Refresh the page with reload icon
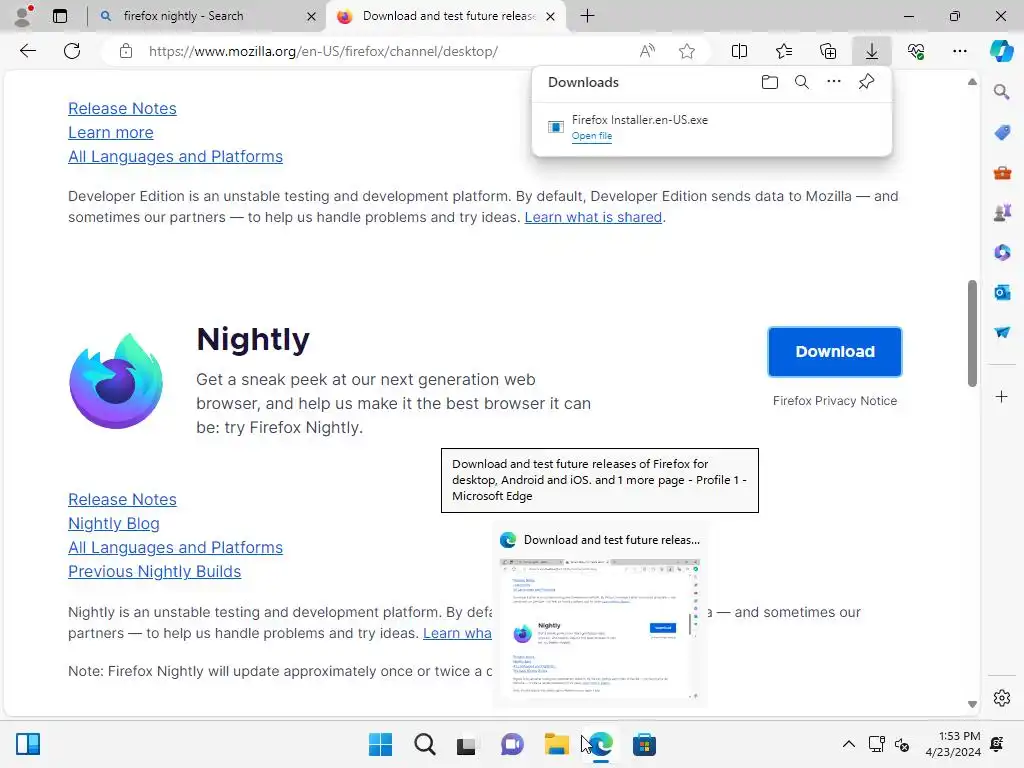 coord(72,51)
